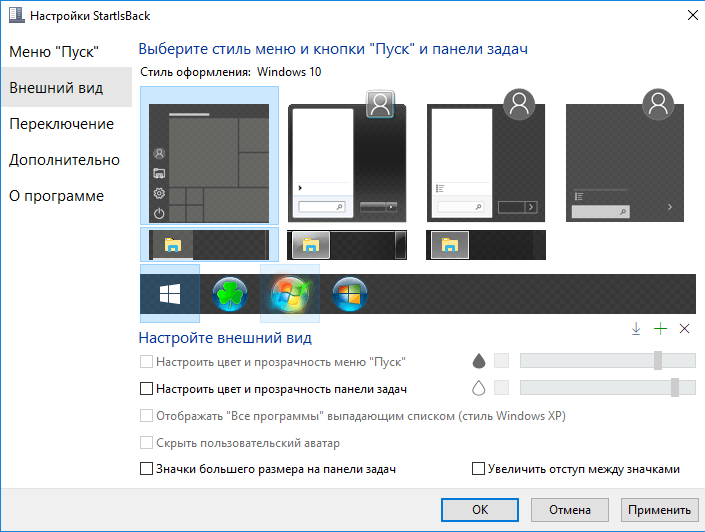The image size is (705, 532).
Task: Confirm settings with the OK button
Action: pyautogui.click(x=480, y=510)
